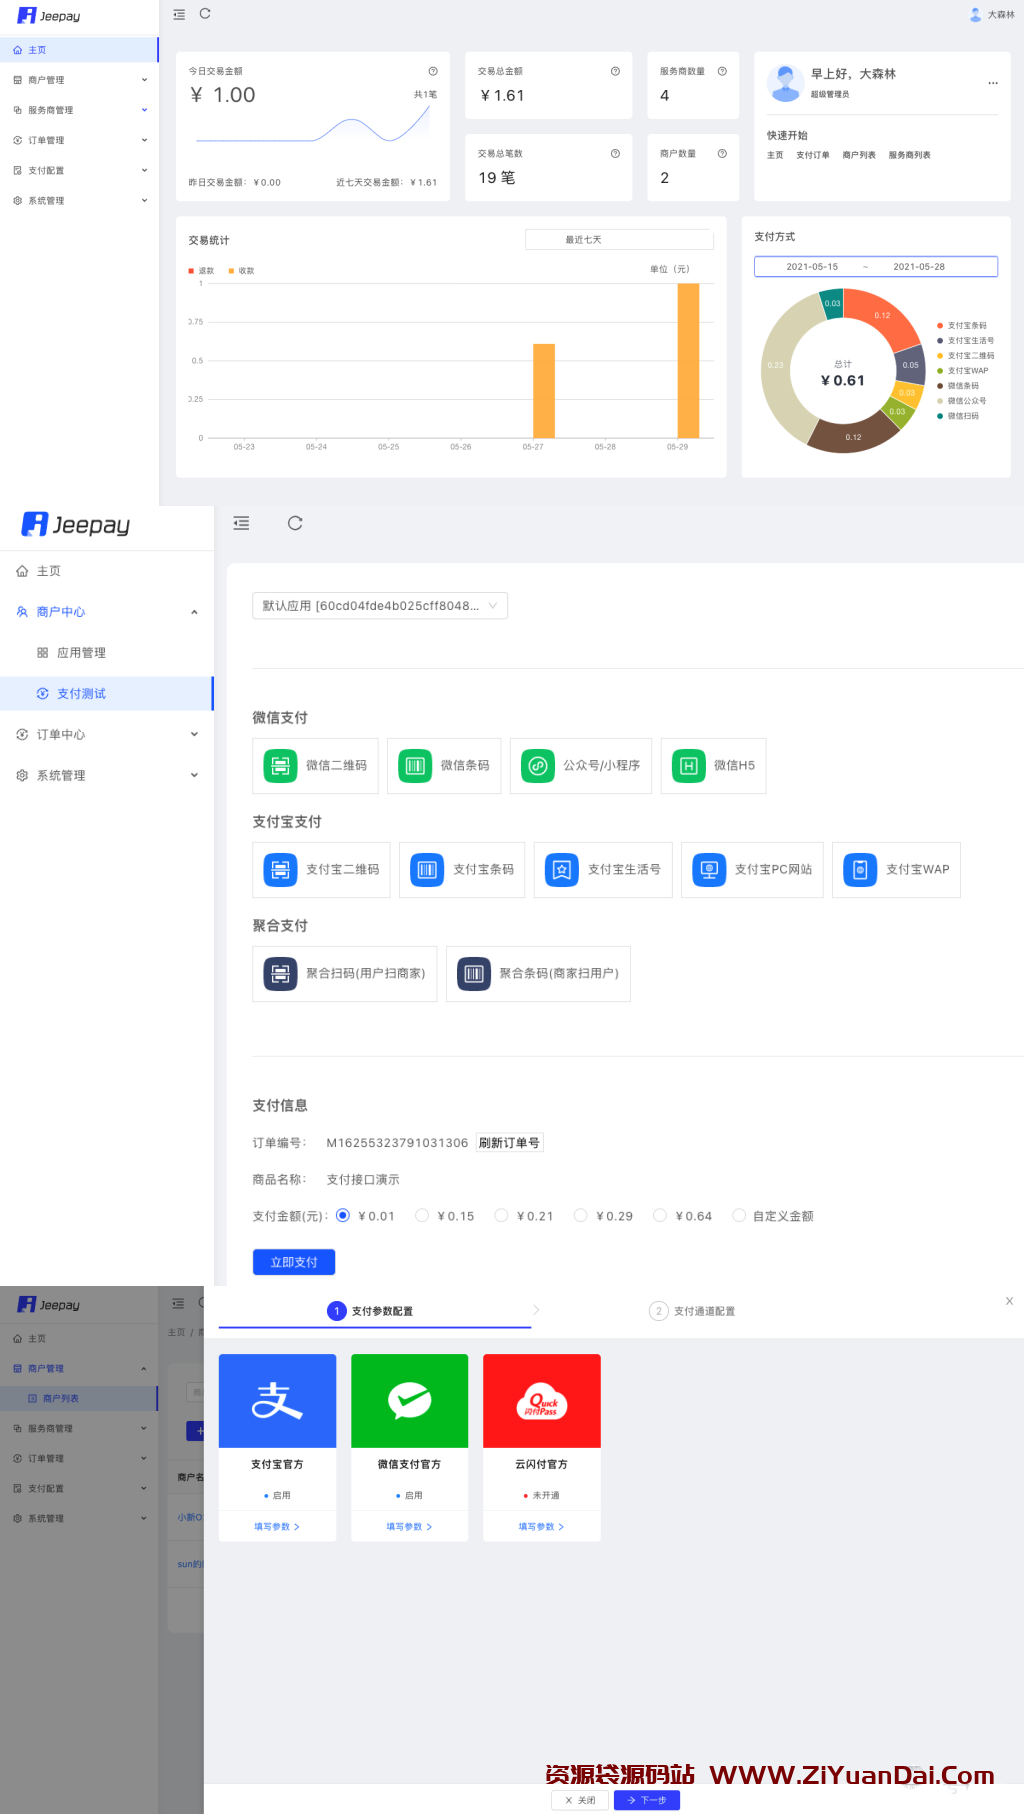Close the 支付参数配置 drawer with X
The width and height of the screenshot is (1024, 1814).
(1009, 1301)
